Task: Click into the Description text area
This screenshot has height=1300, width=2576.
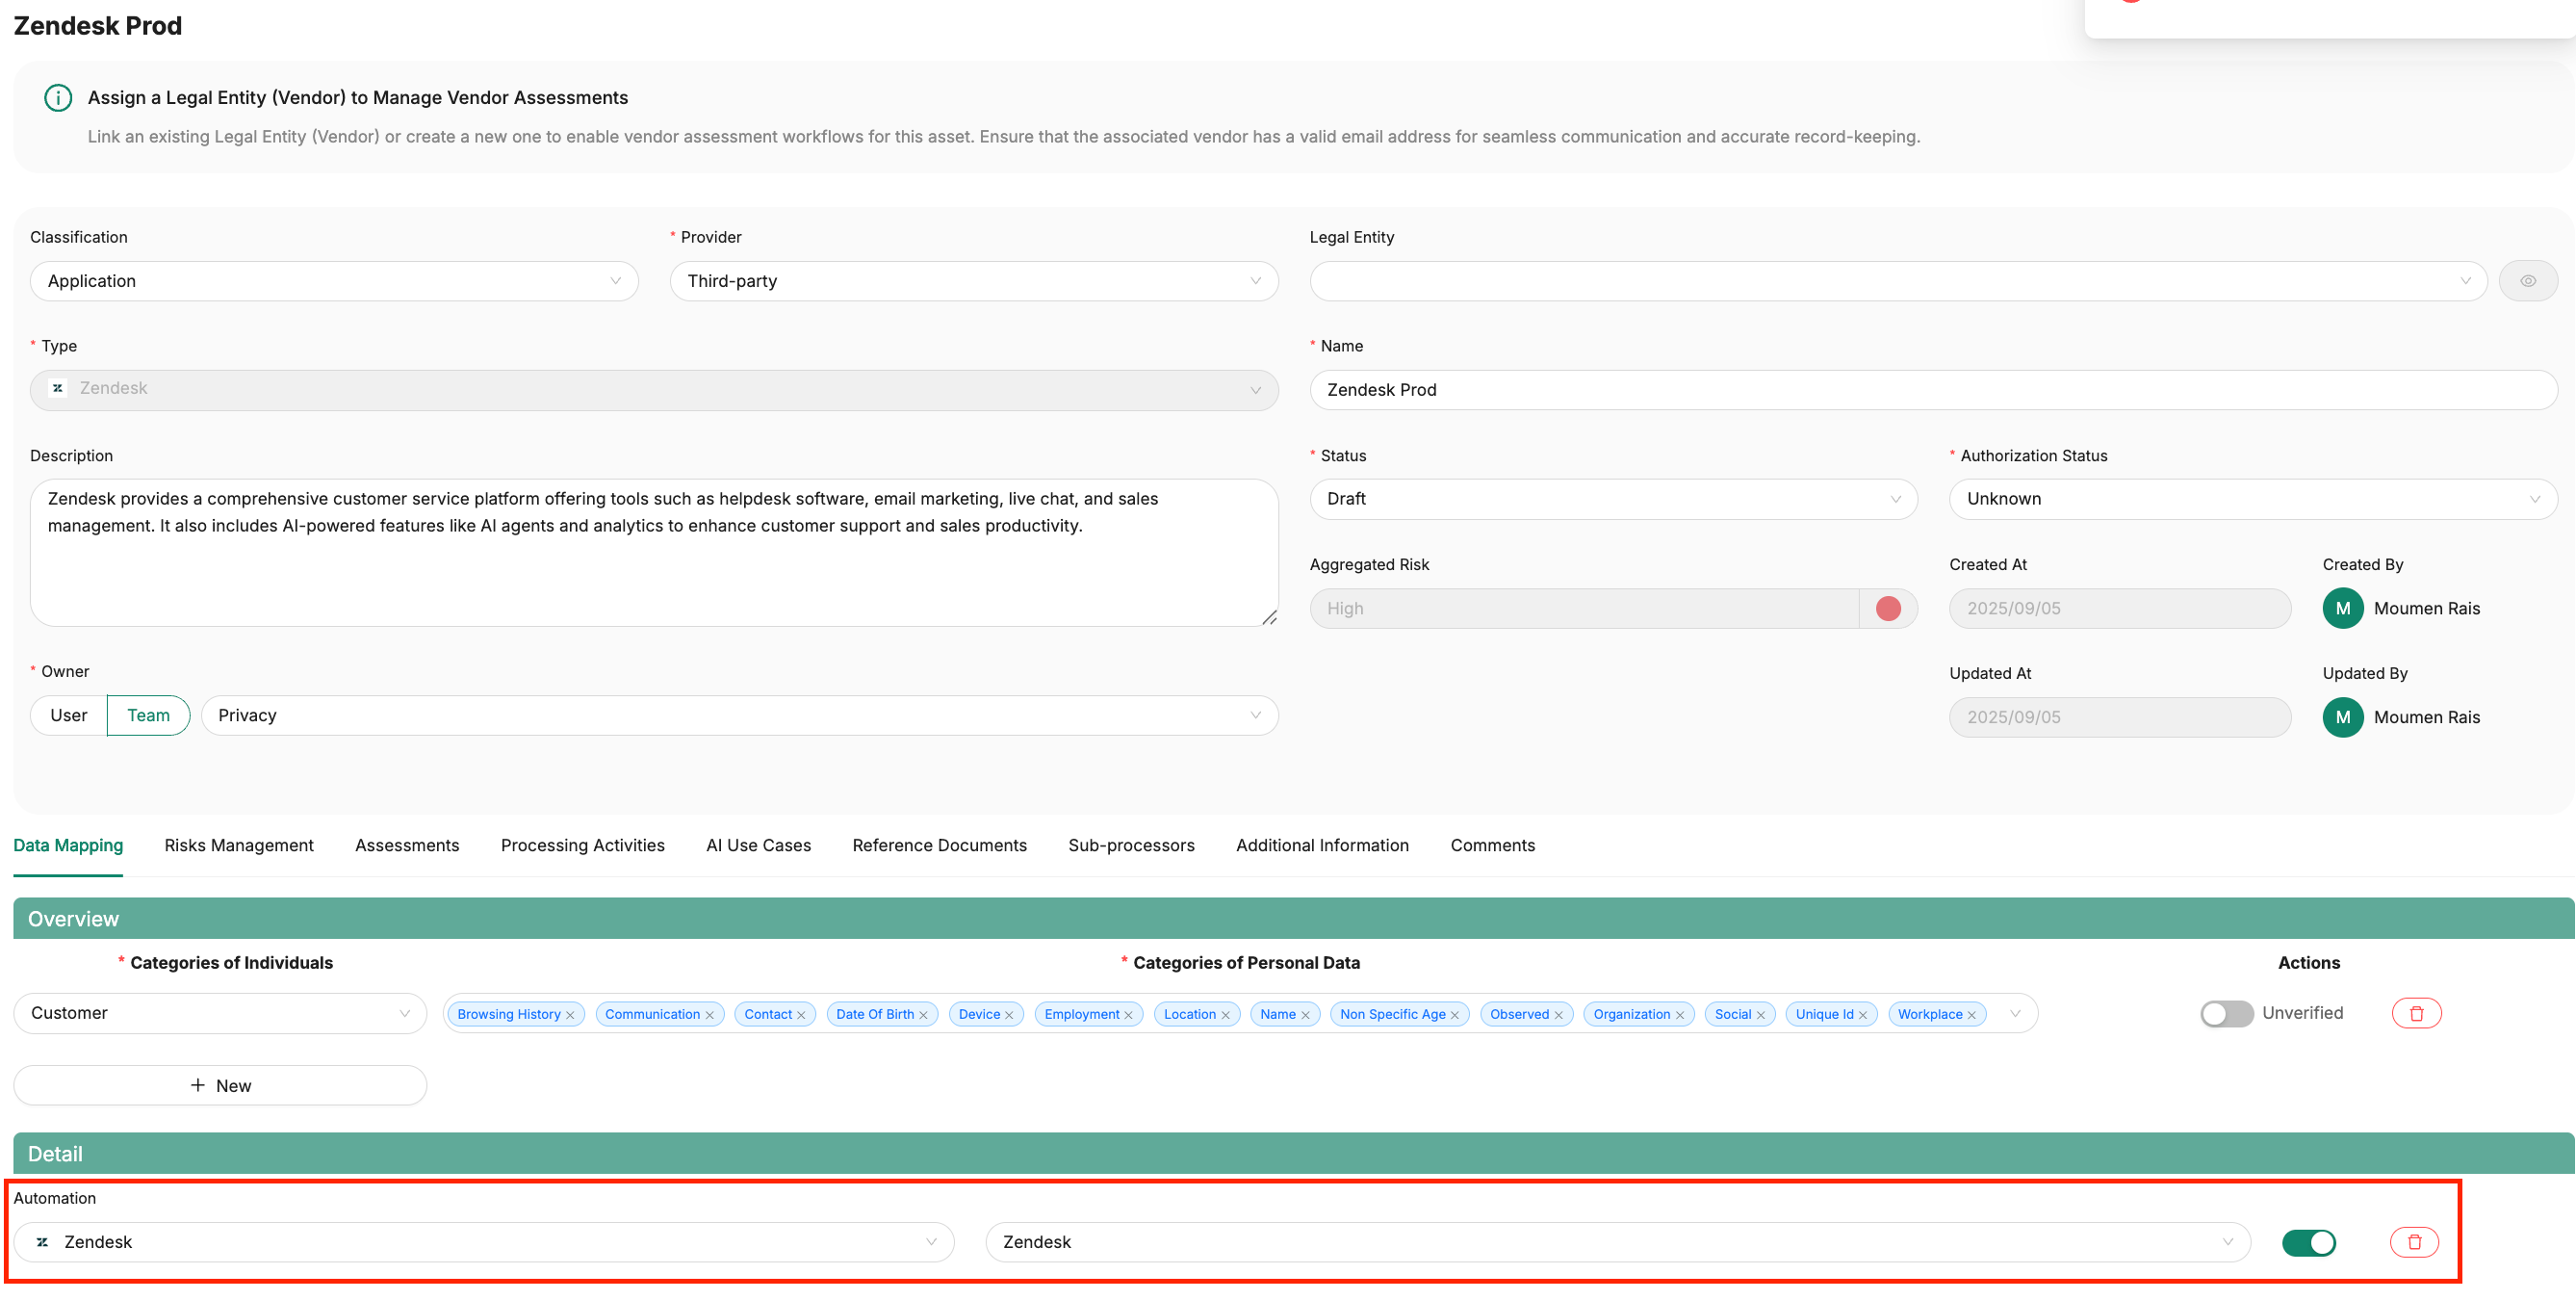Action: 654,553
